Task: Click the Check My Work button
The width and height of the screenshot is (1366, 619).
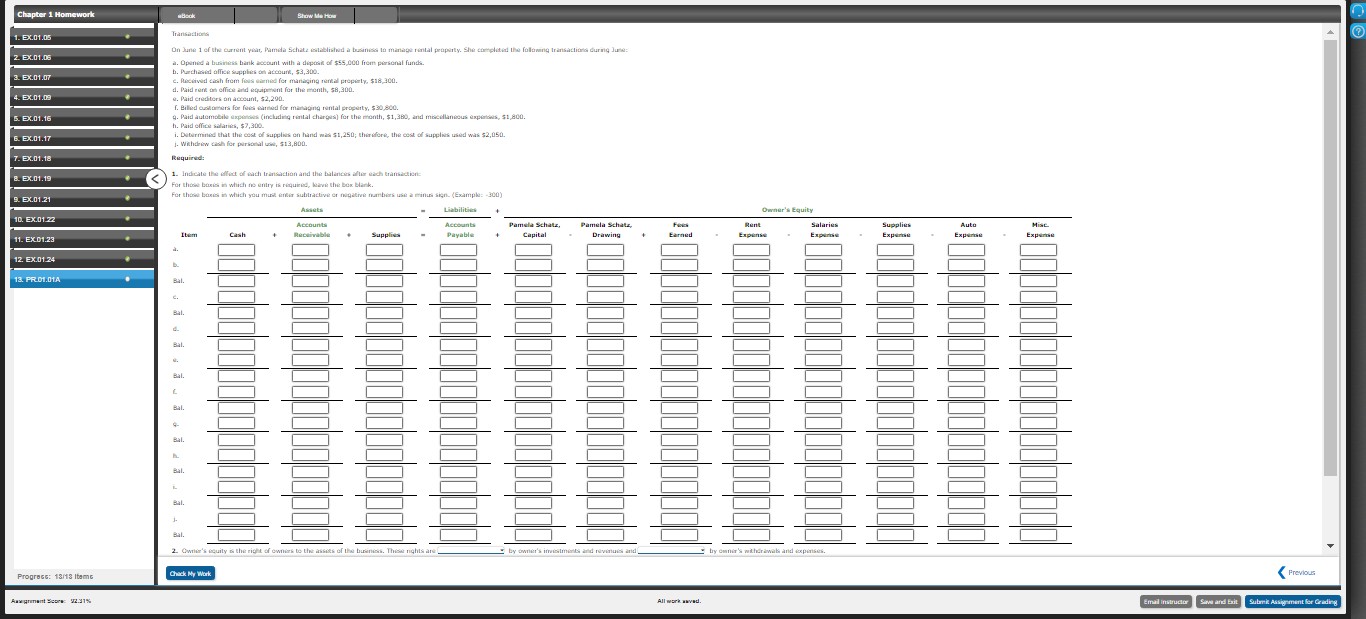Action: (x=191, y=573)
